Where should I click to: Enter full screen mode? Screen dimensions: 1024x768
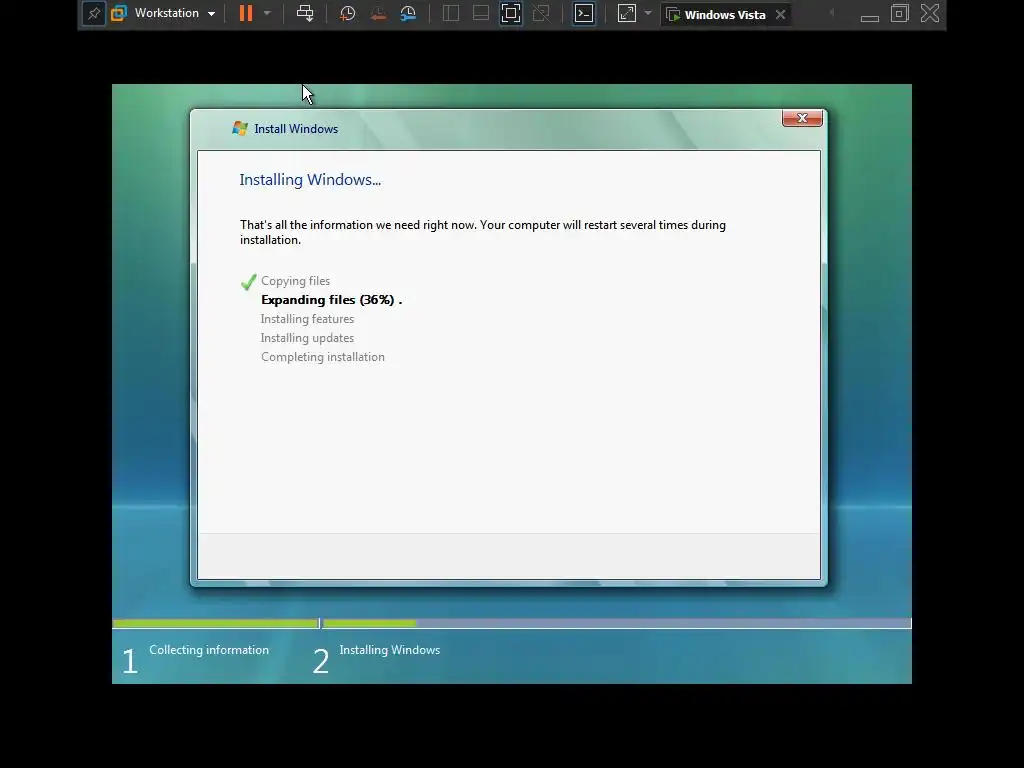coord(511,13)
